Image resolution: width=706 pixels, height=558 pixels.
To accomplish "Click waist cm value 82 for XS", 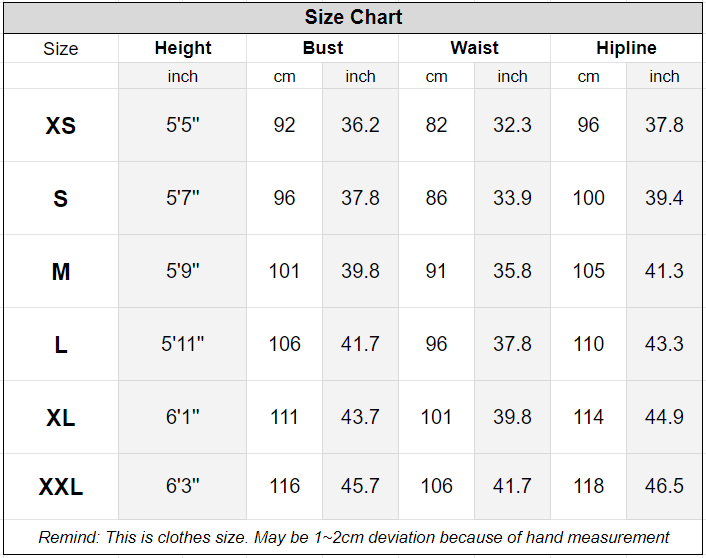I will pyautogui.click(x=437, y=126).
